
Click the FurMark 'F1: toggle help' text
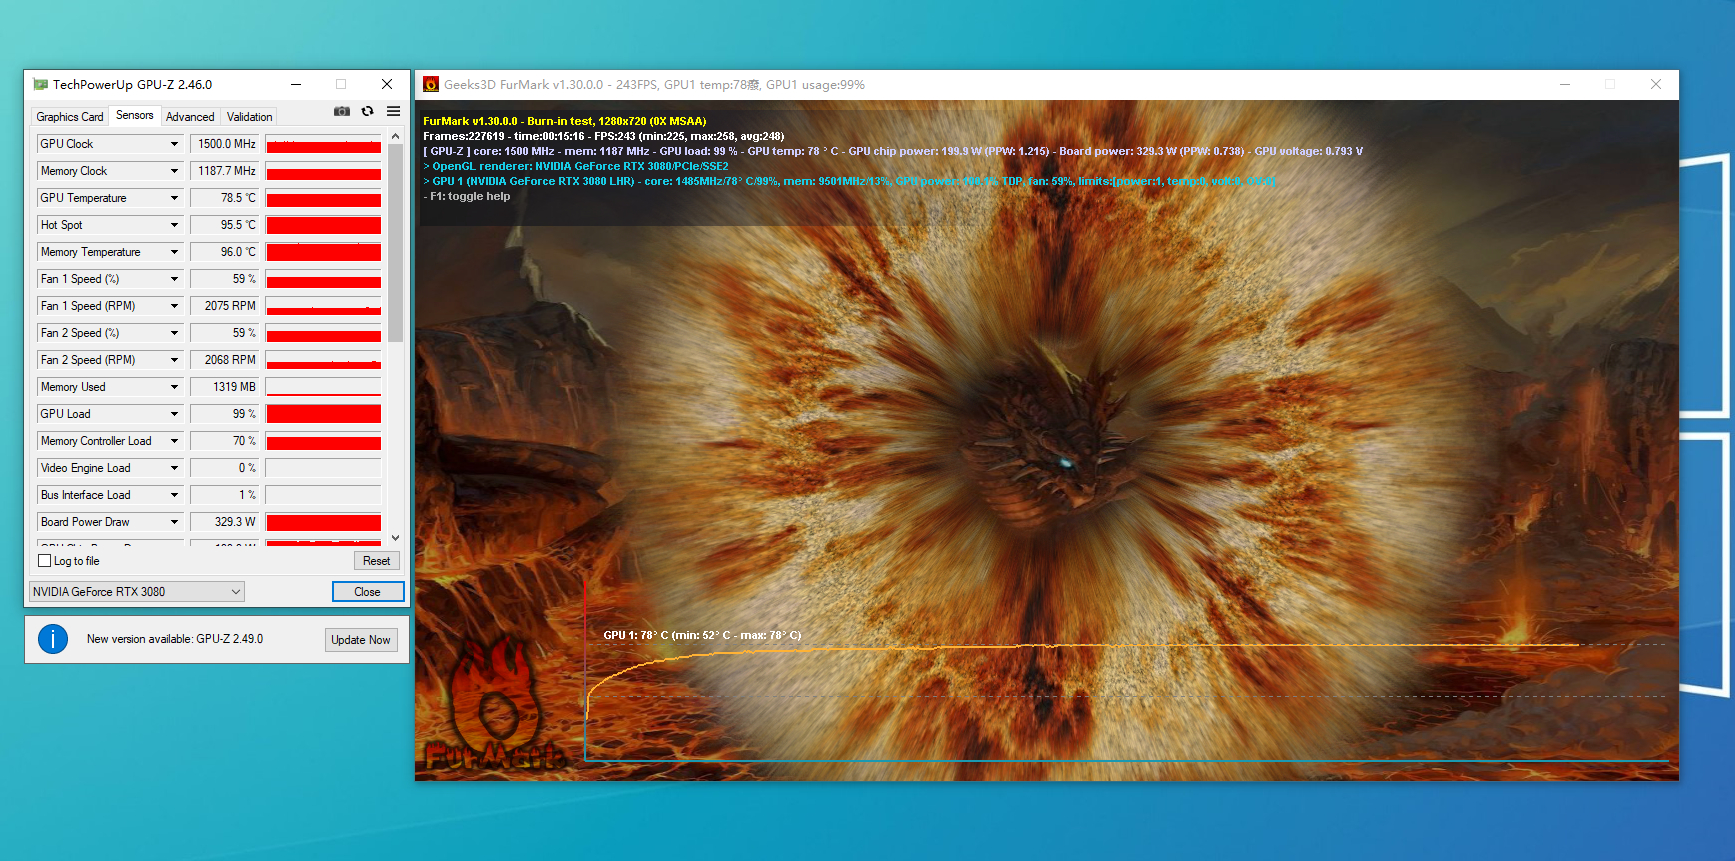pyautogui.click(x=467, y=197)
